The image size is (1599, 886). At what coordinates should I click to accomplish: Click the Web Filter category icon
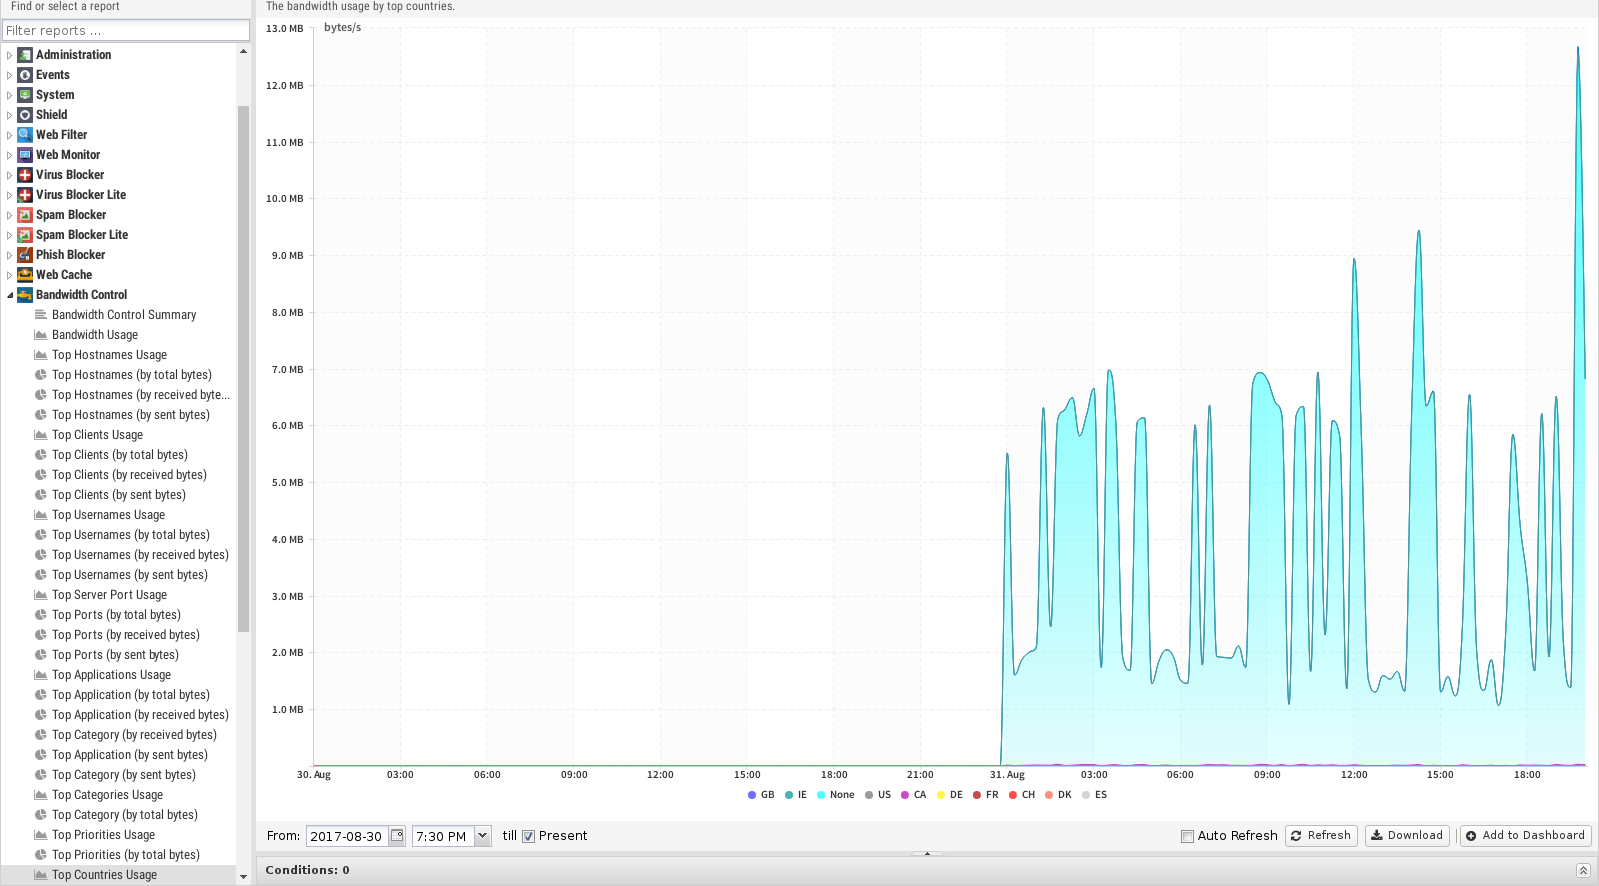tap(25, 135)
